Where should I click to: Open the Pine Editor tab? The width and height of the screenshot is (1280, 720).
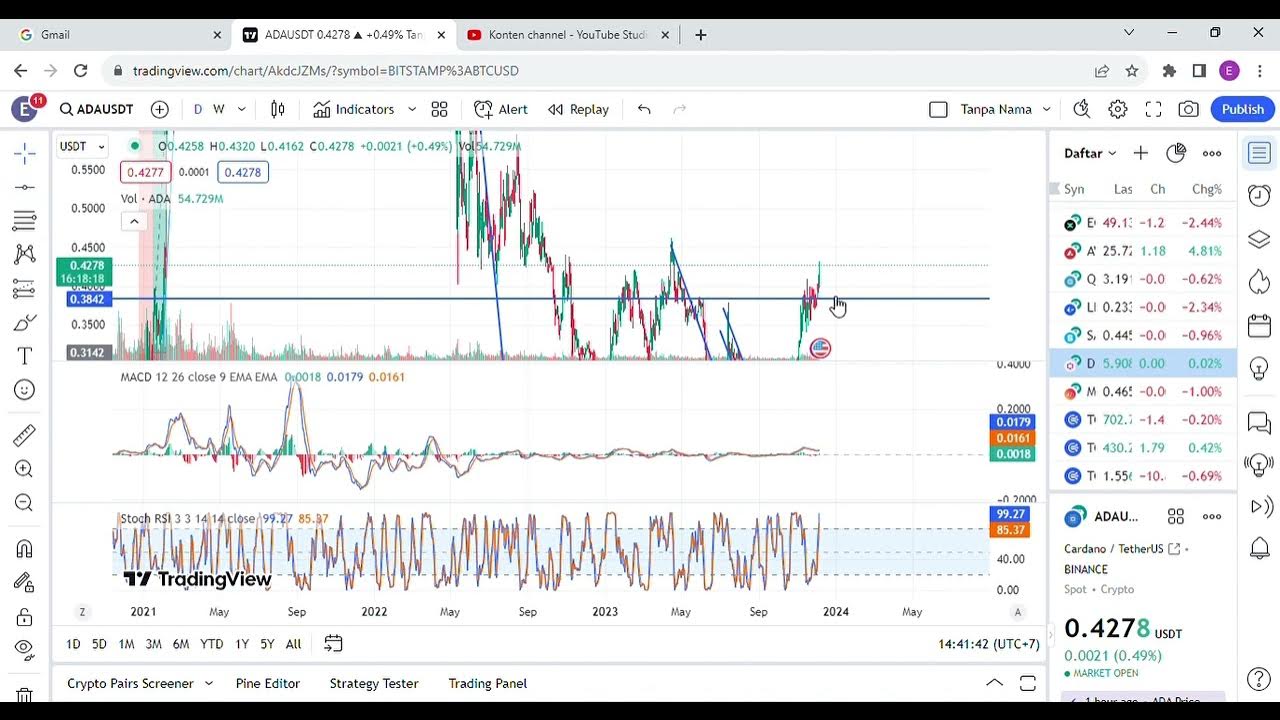[x=267, y=683]
